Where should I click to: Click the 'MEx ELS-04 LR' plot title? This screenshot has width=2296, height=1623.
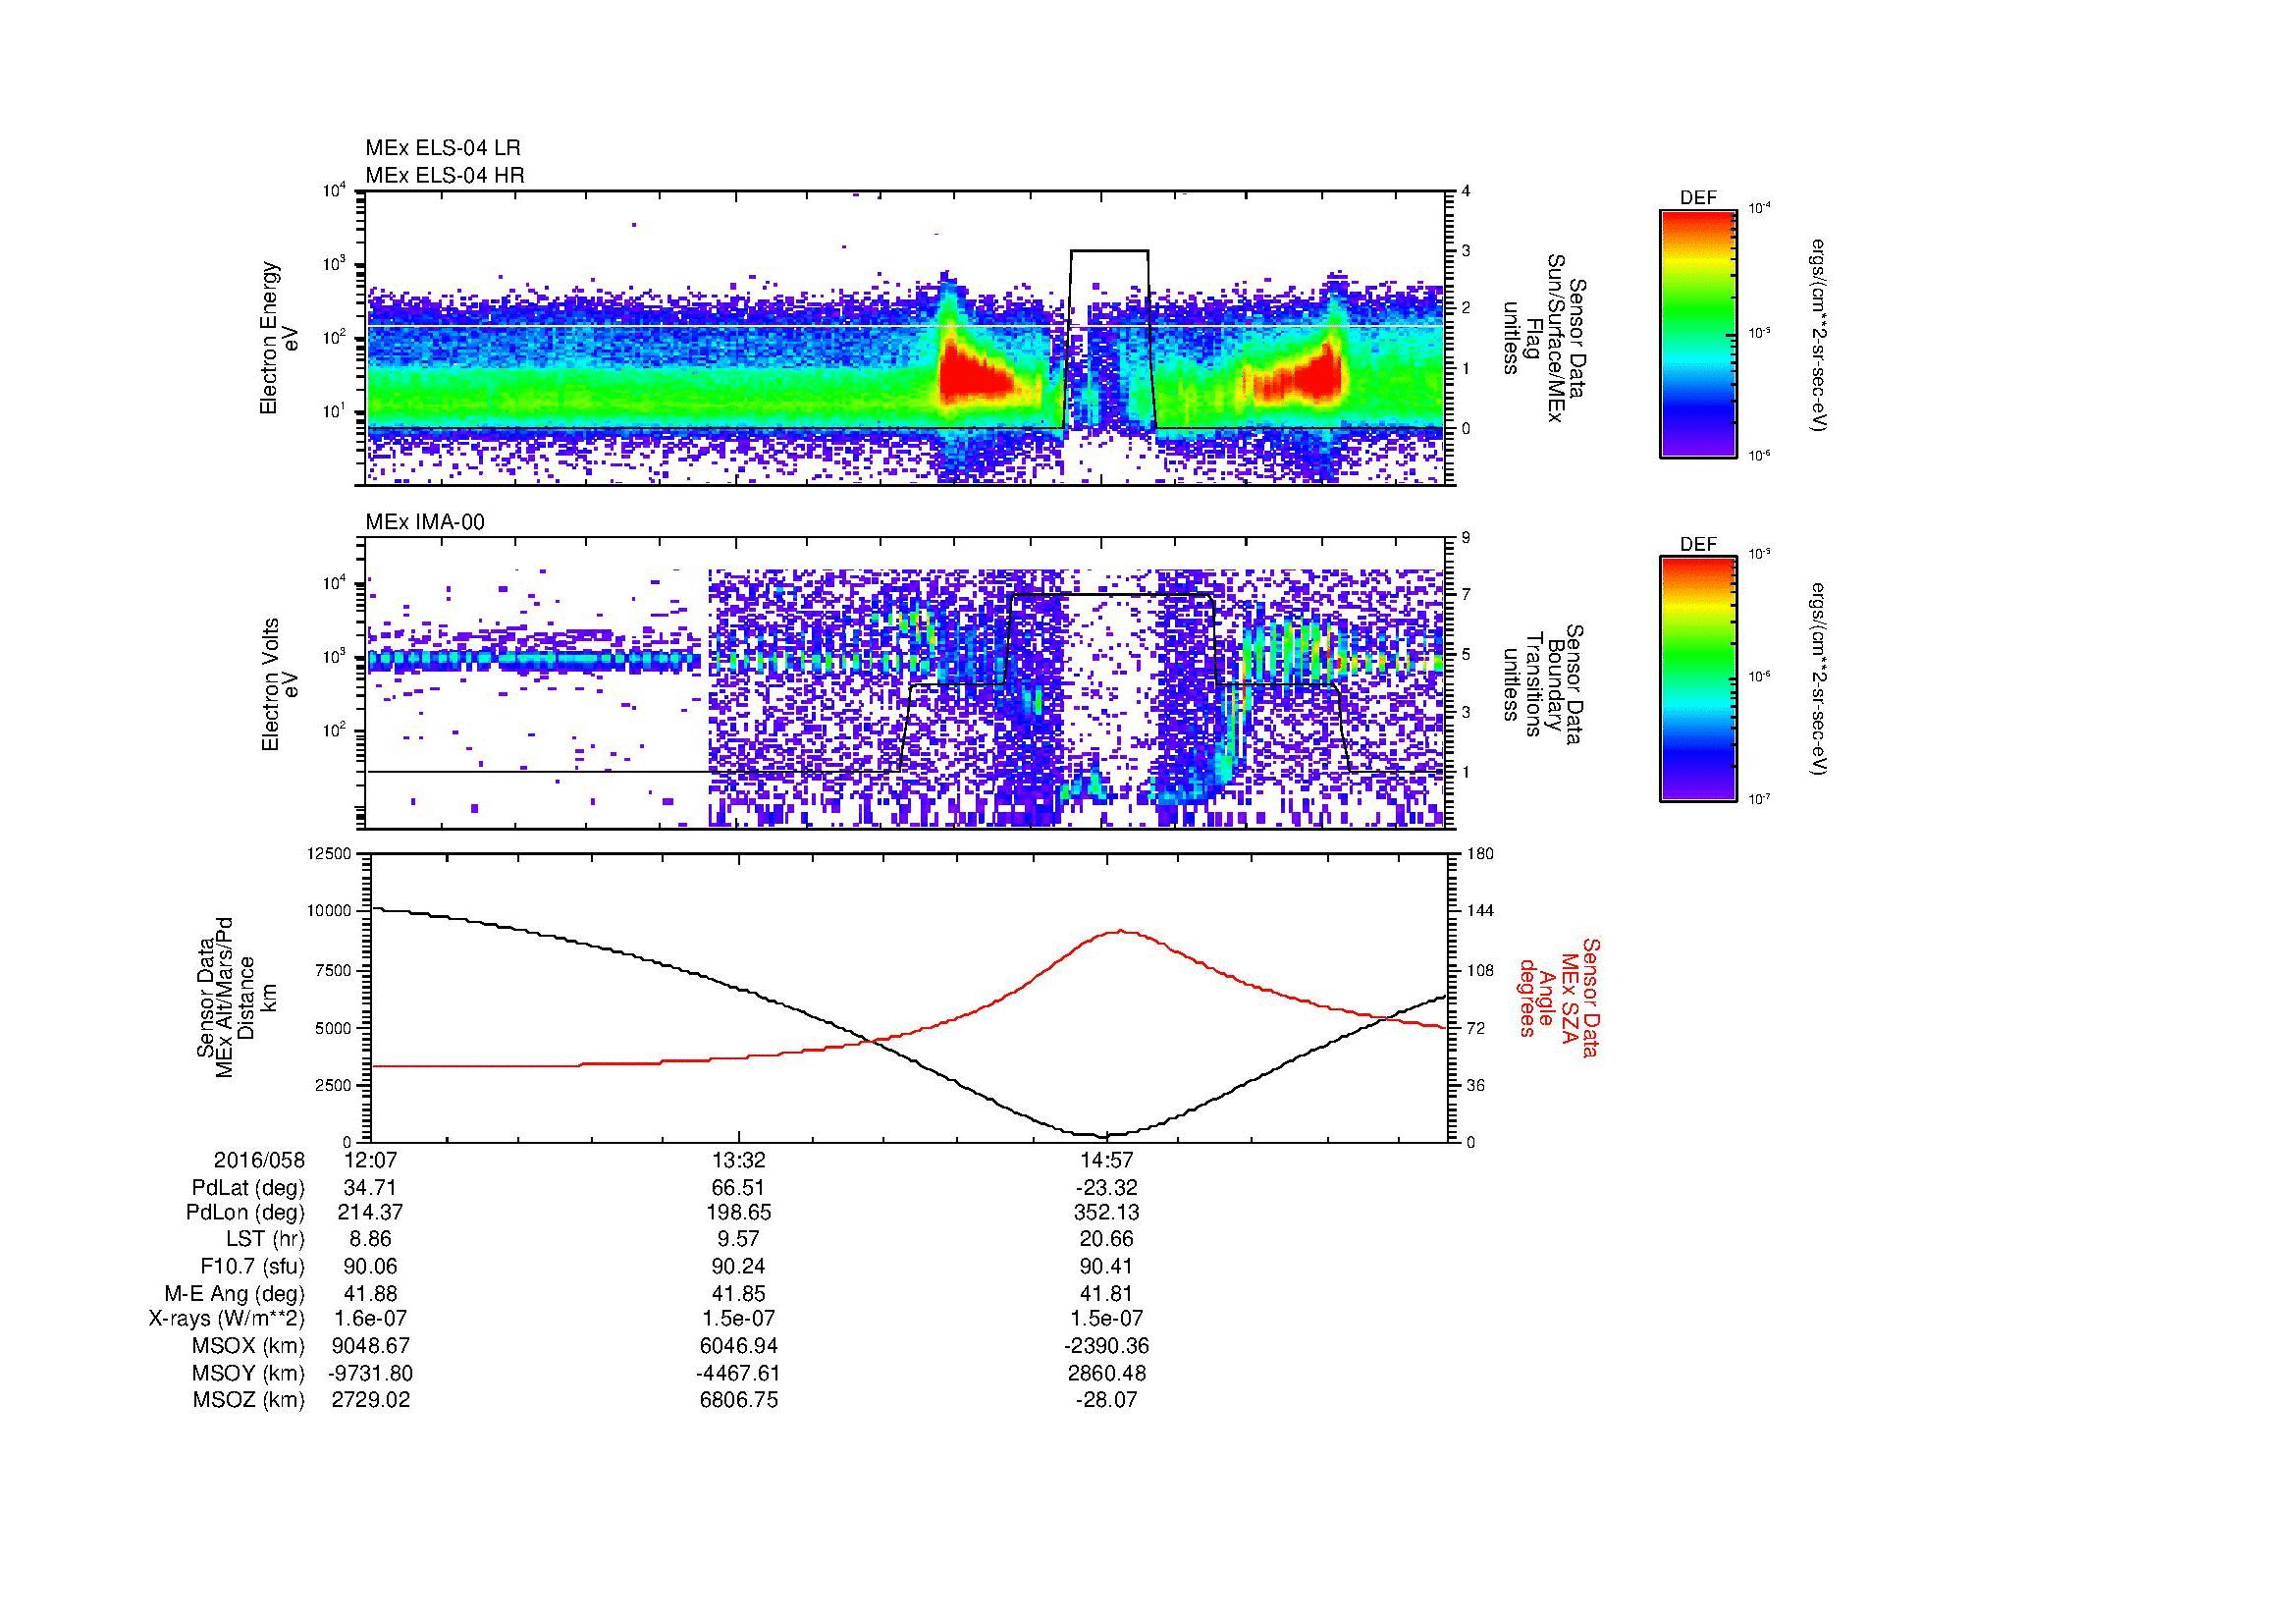click(443, 148)
